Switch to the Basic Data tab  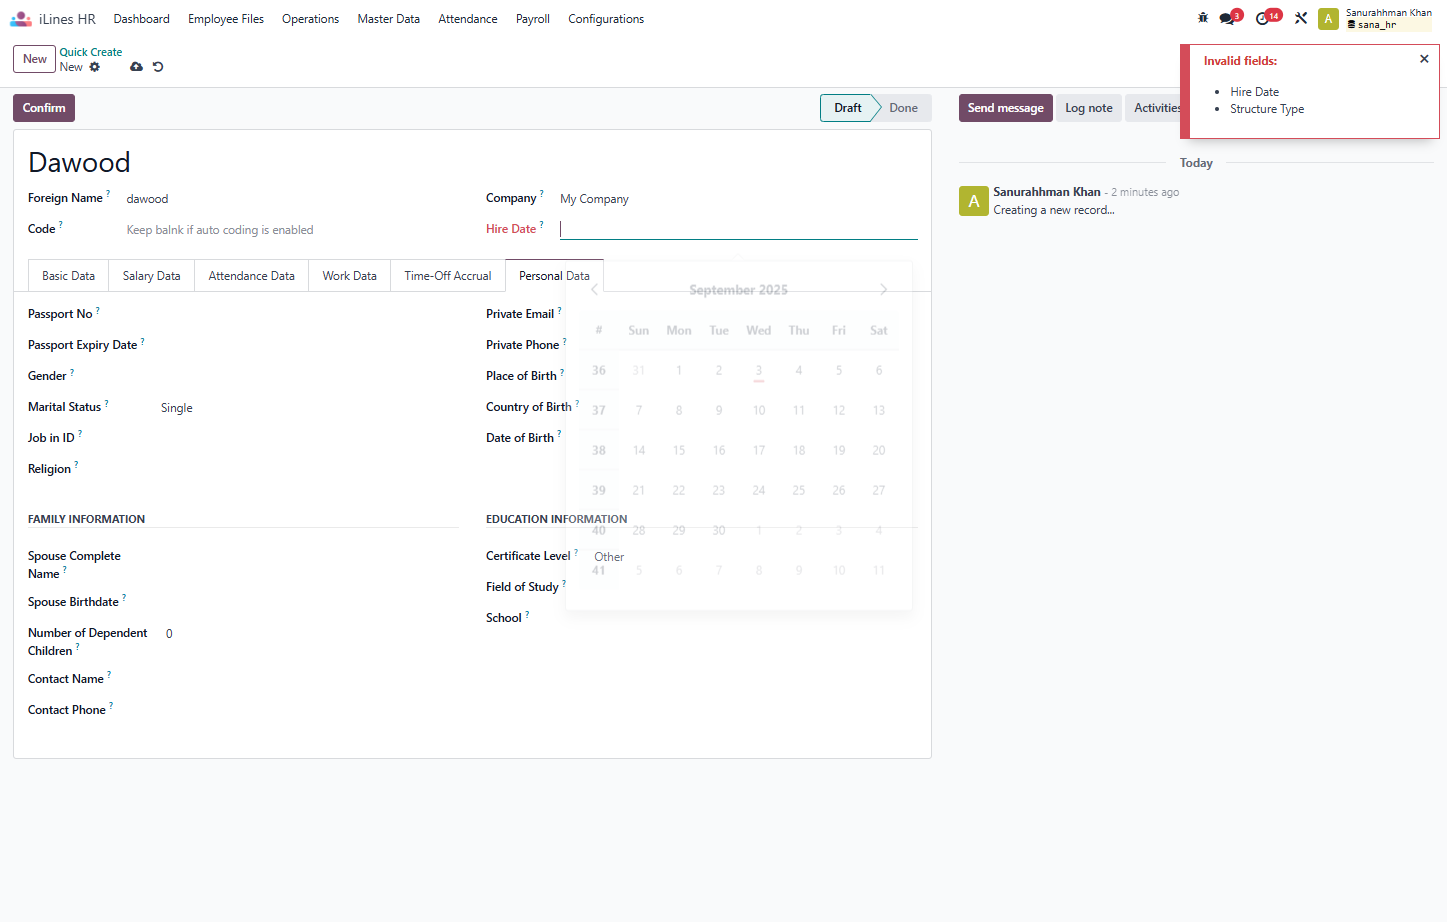pyautogui.click(x=68, y=276)
